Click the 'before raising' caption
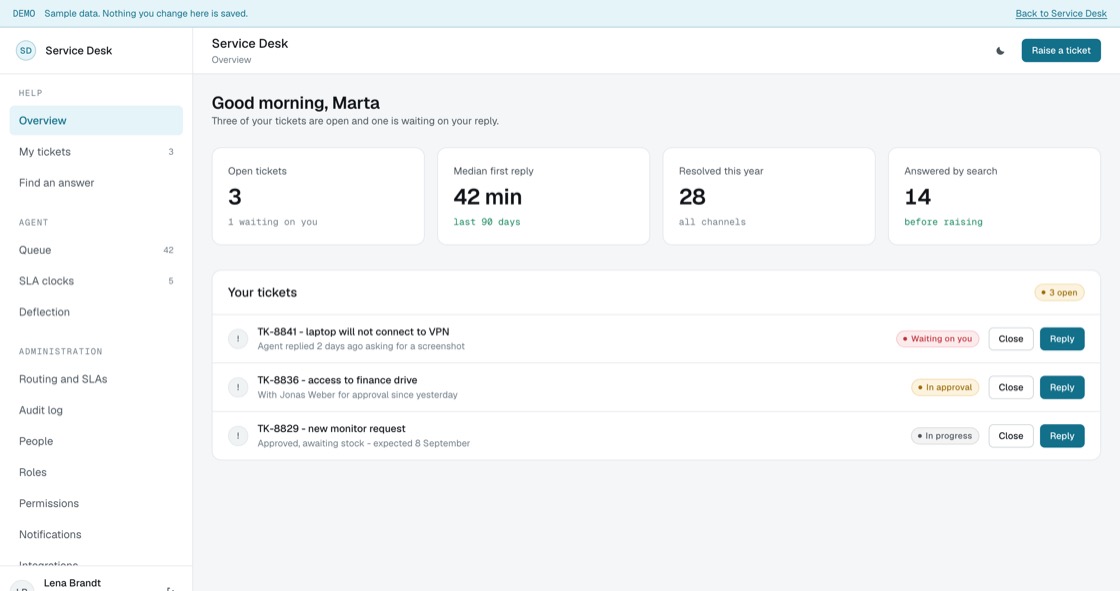The width and height of the screenshot is (1120, 591). pos(944,222)
